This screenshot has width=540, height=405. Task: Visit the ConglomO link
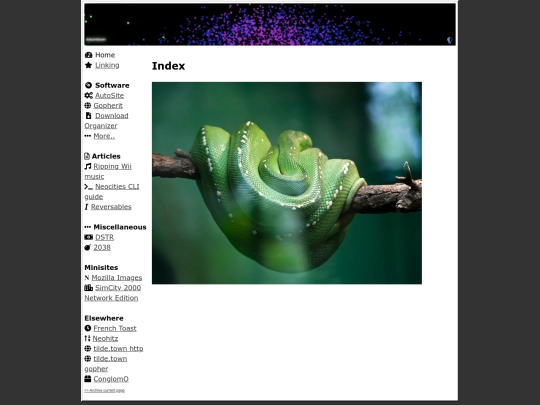pos(111,379)
